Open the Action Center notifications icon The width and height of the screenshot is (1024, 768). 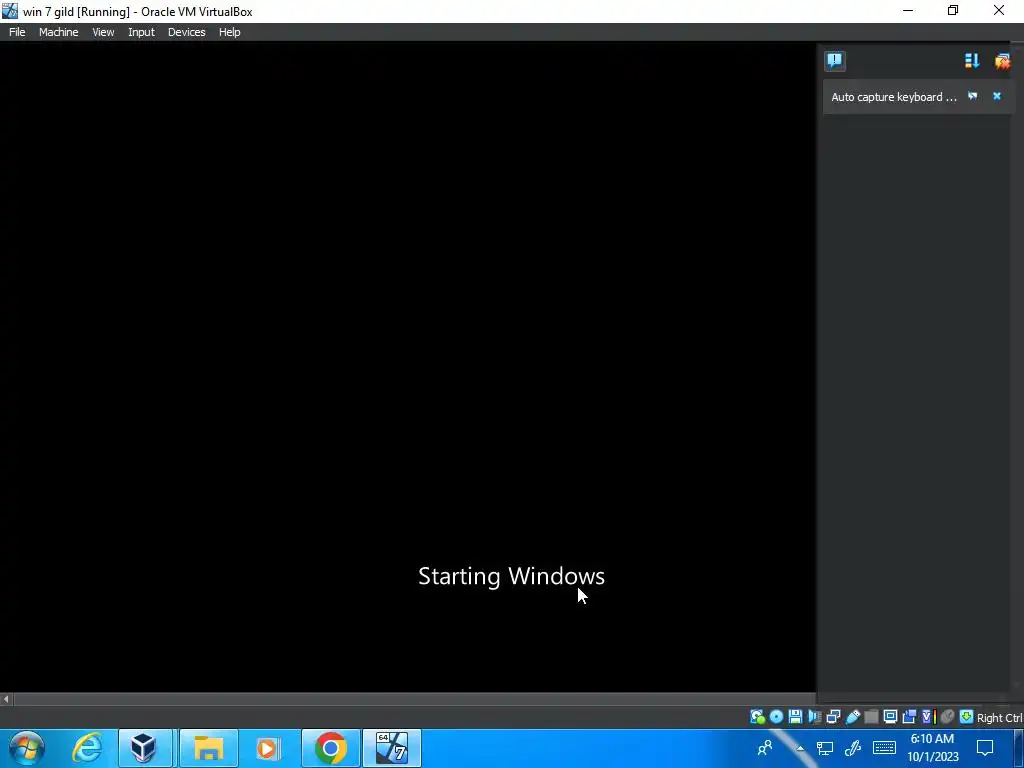[985, 748]
